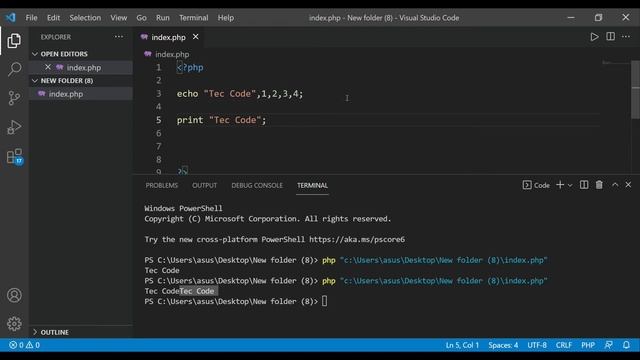
Task: Open errors and warnings status item
Action: coord(24,345)
